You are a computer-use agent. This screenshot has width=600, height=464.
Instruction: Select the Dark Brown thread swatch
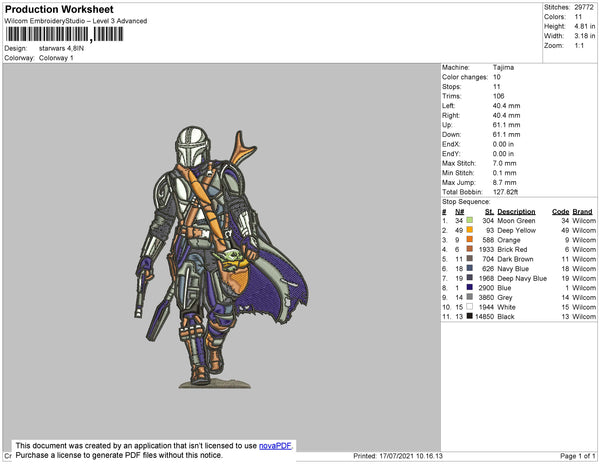[x=469, y=260]
